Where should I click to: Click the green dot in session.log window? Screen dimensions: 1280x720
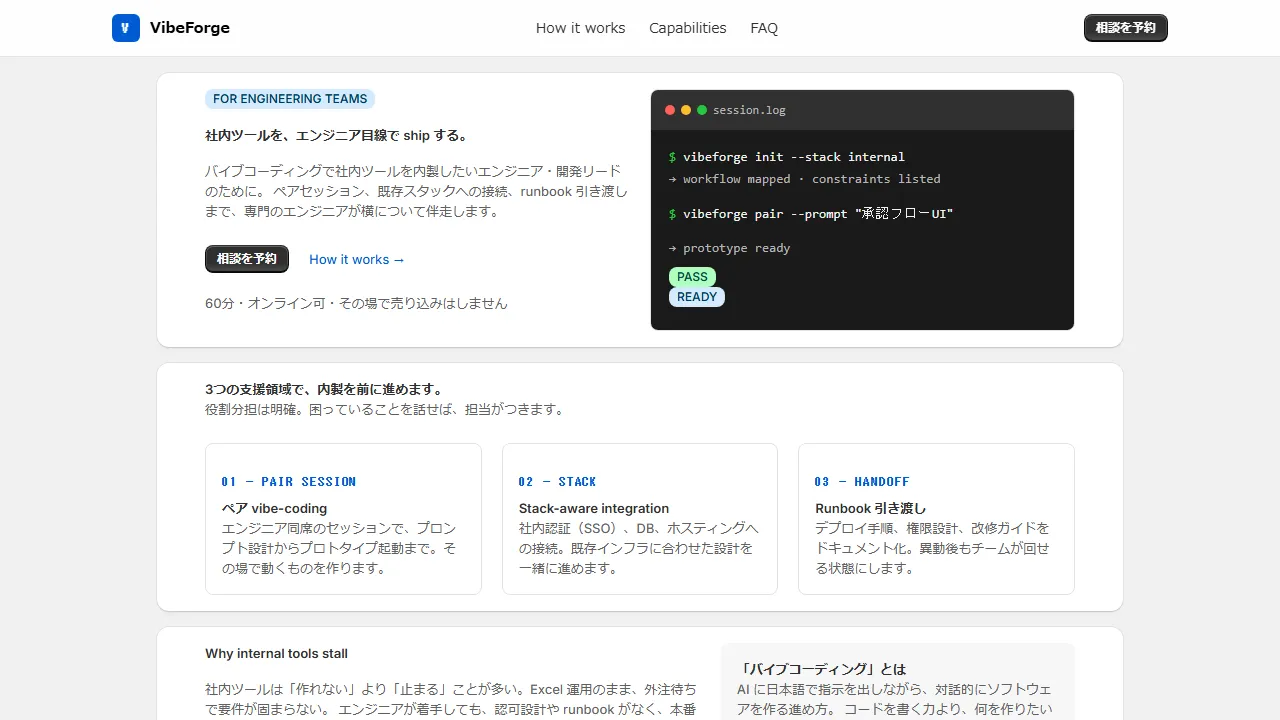(x=702, y=110)
